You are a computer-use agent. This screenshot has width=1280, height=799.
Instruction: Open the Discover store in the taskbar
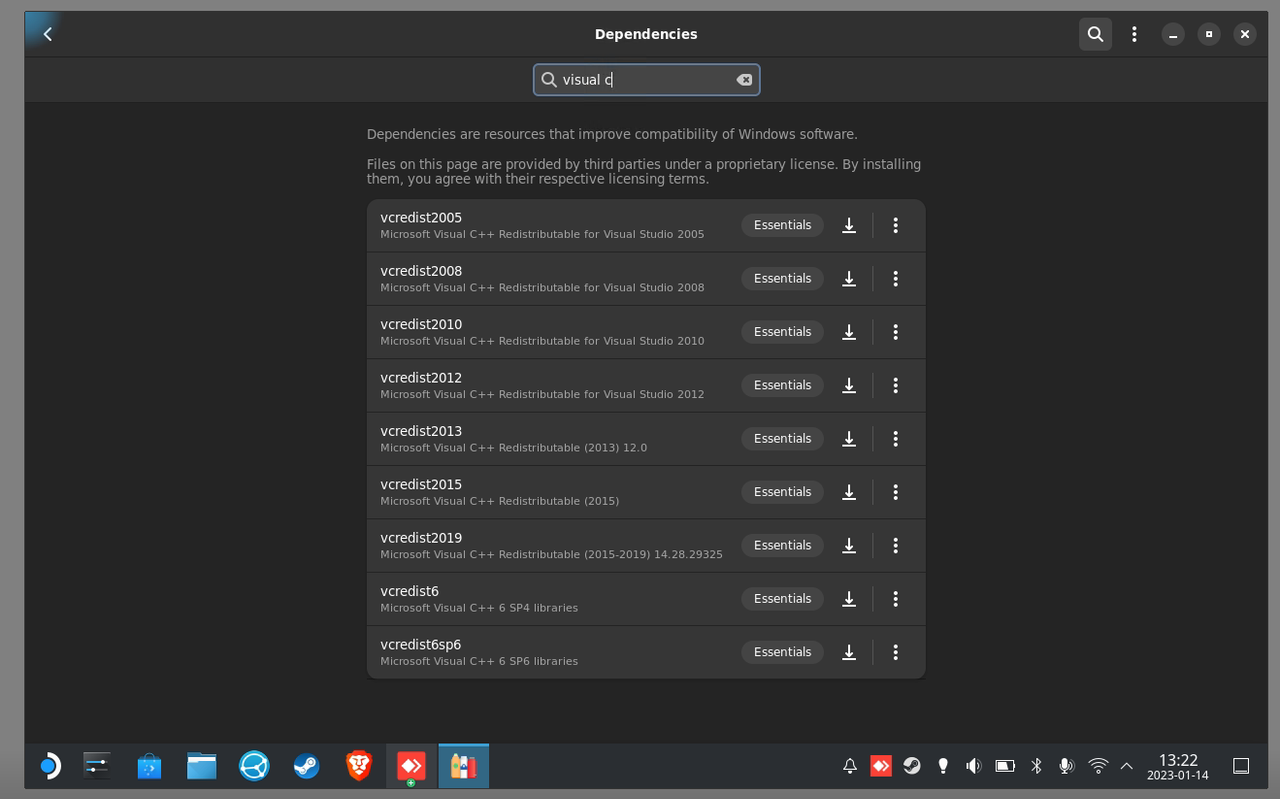coord(149,766)
